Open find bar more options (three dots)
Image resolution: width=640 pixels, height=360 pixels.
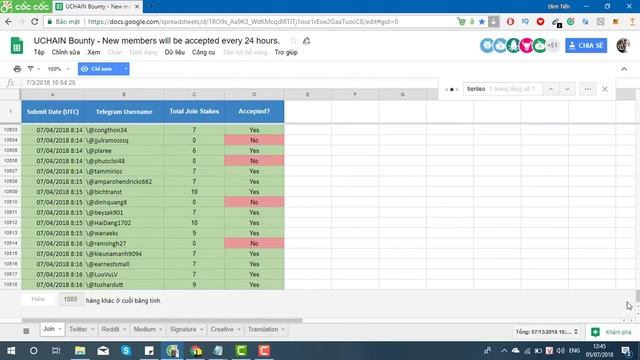pyautogui.click(x=588, y=89)
